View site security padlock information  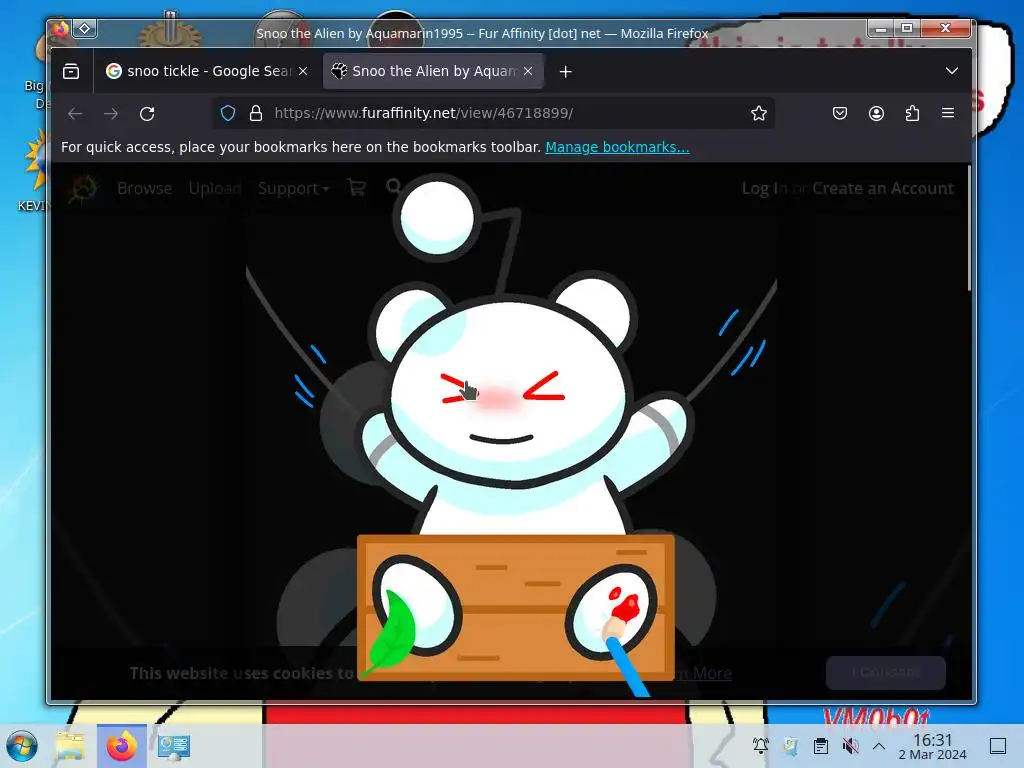[256, 114]
